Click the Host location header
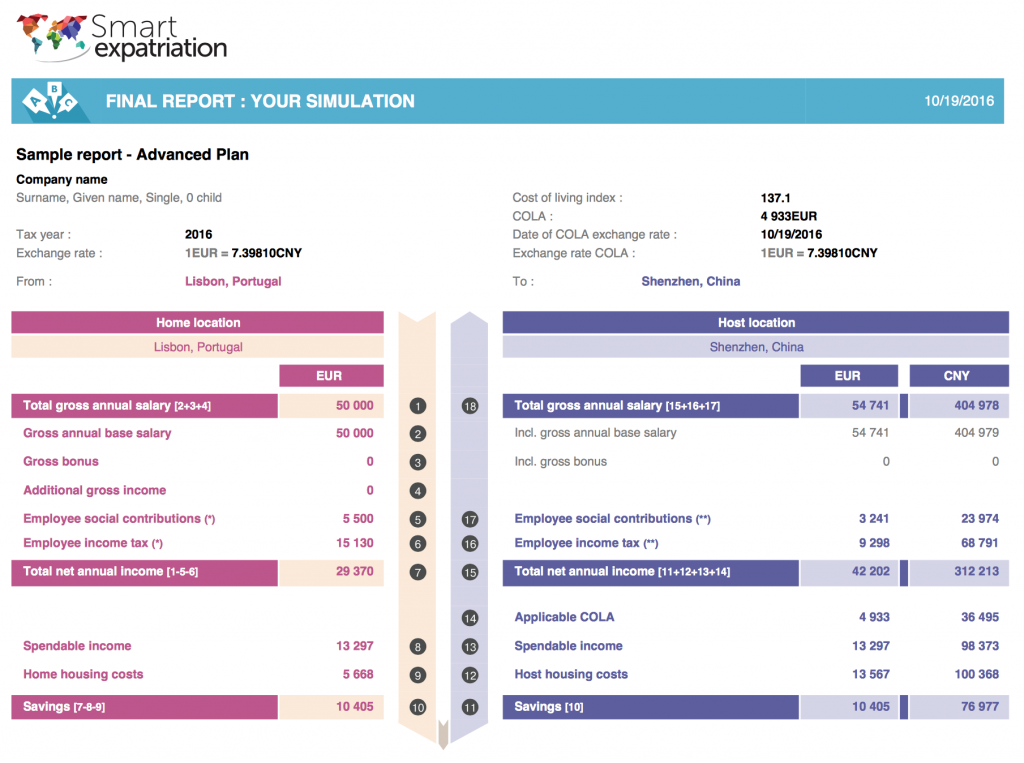 [756, 322]
